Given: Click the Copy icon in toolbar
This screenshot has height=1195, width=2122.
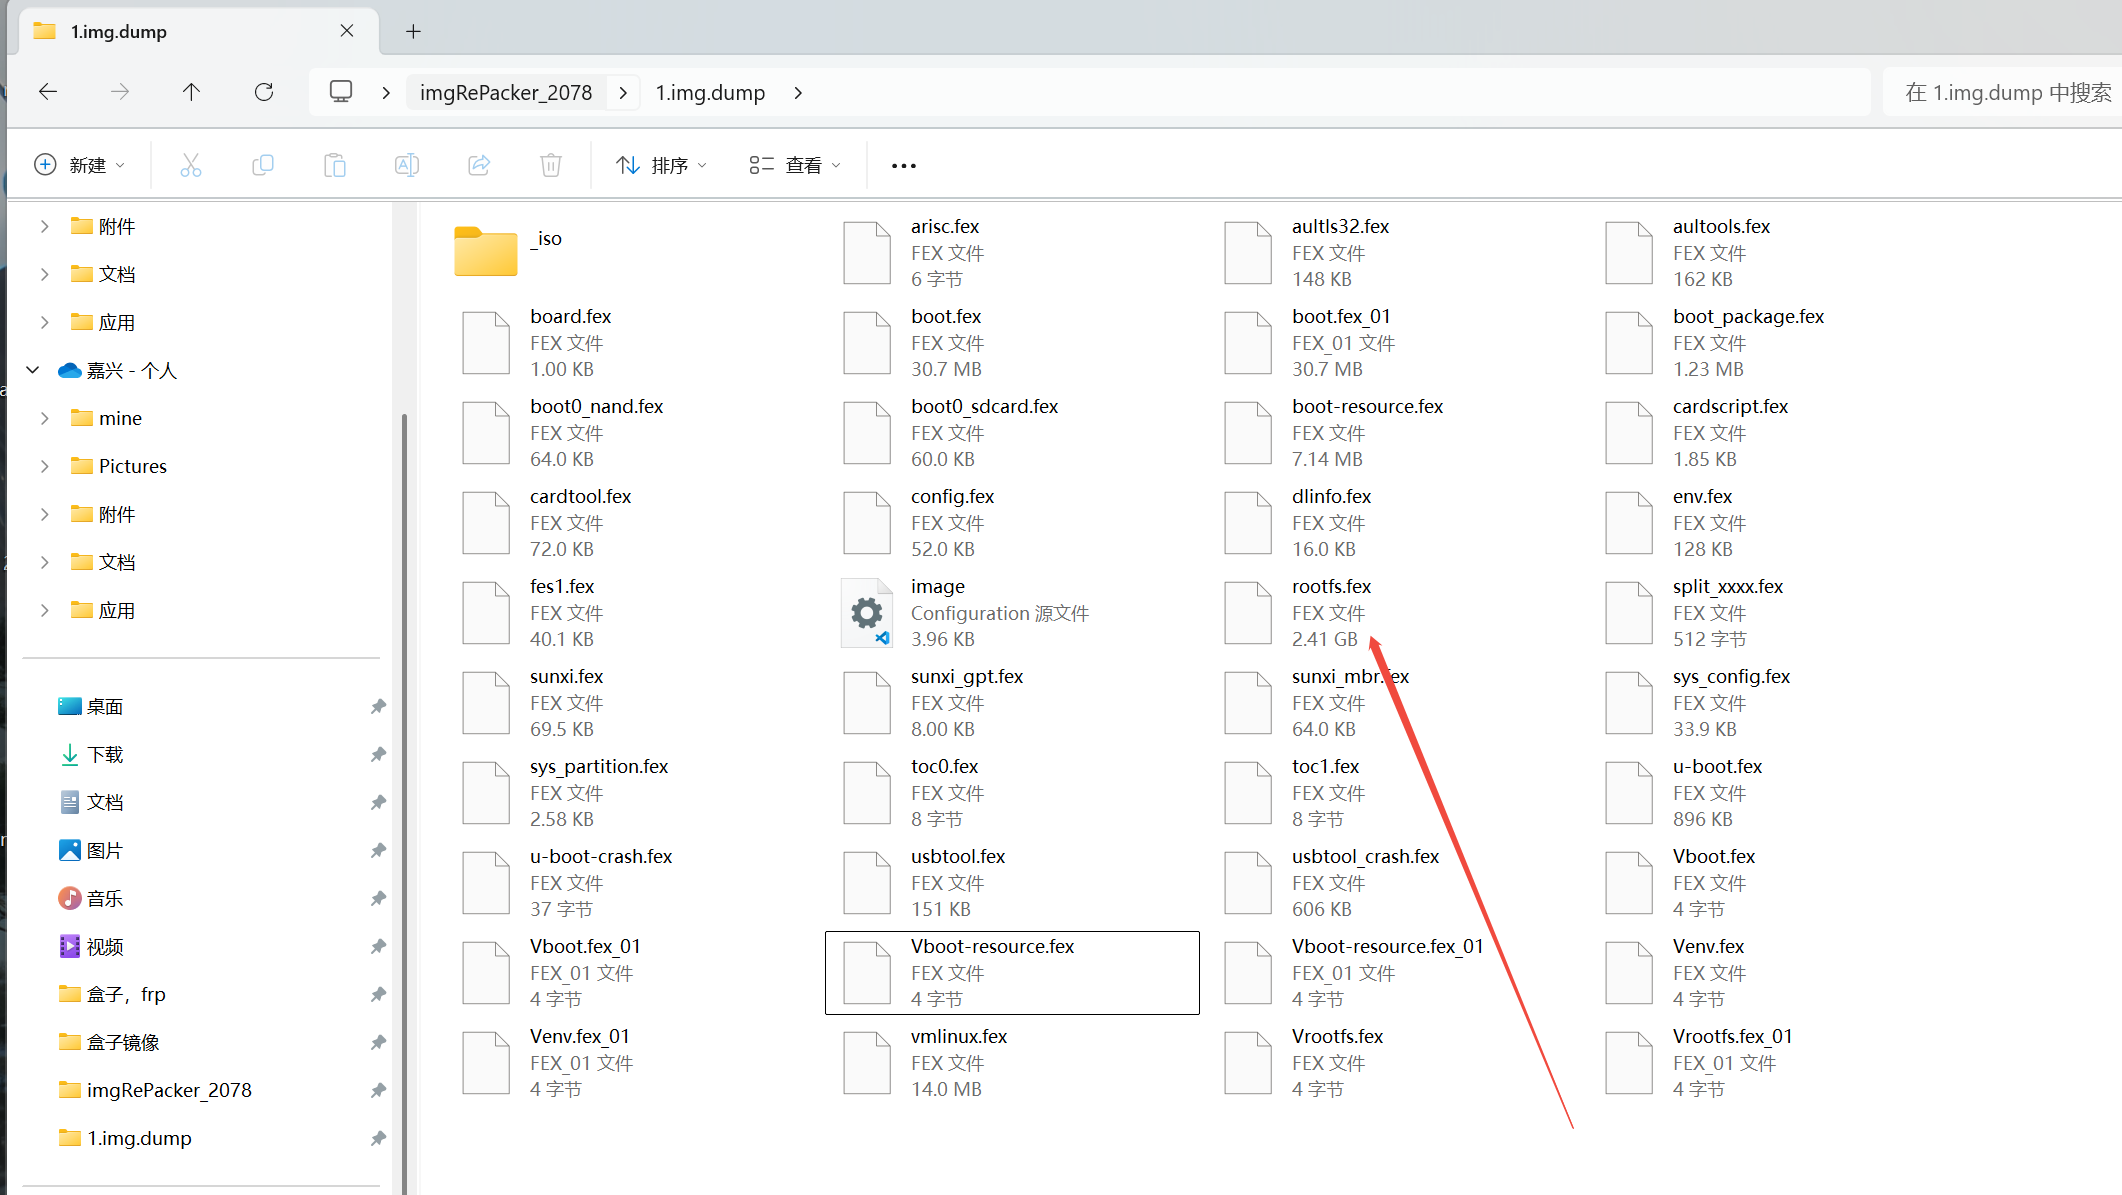Looking at the screenshot, I should click(263, 165).
